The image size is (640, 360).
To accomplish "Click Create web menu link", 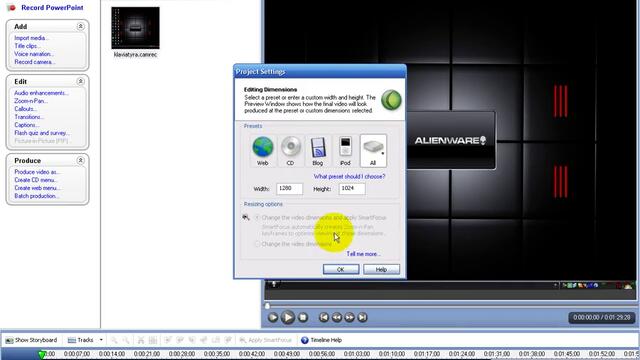I will click(x=37, y=188).
